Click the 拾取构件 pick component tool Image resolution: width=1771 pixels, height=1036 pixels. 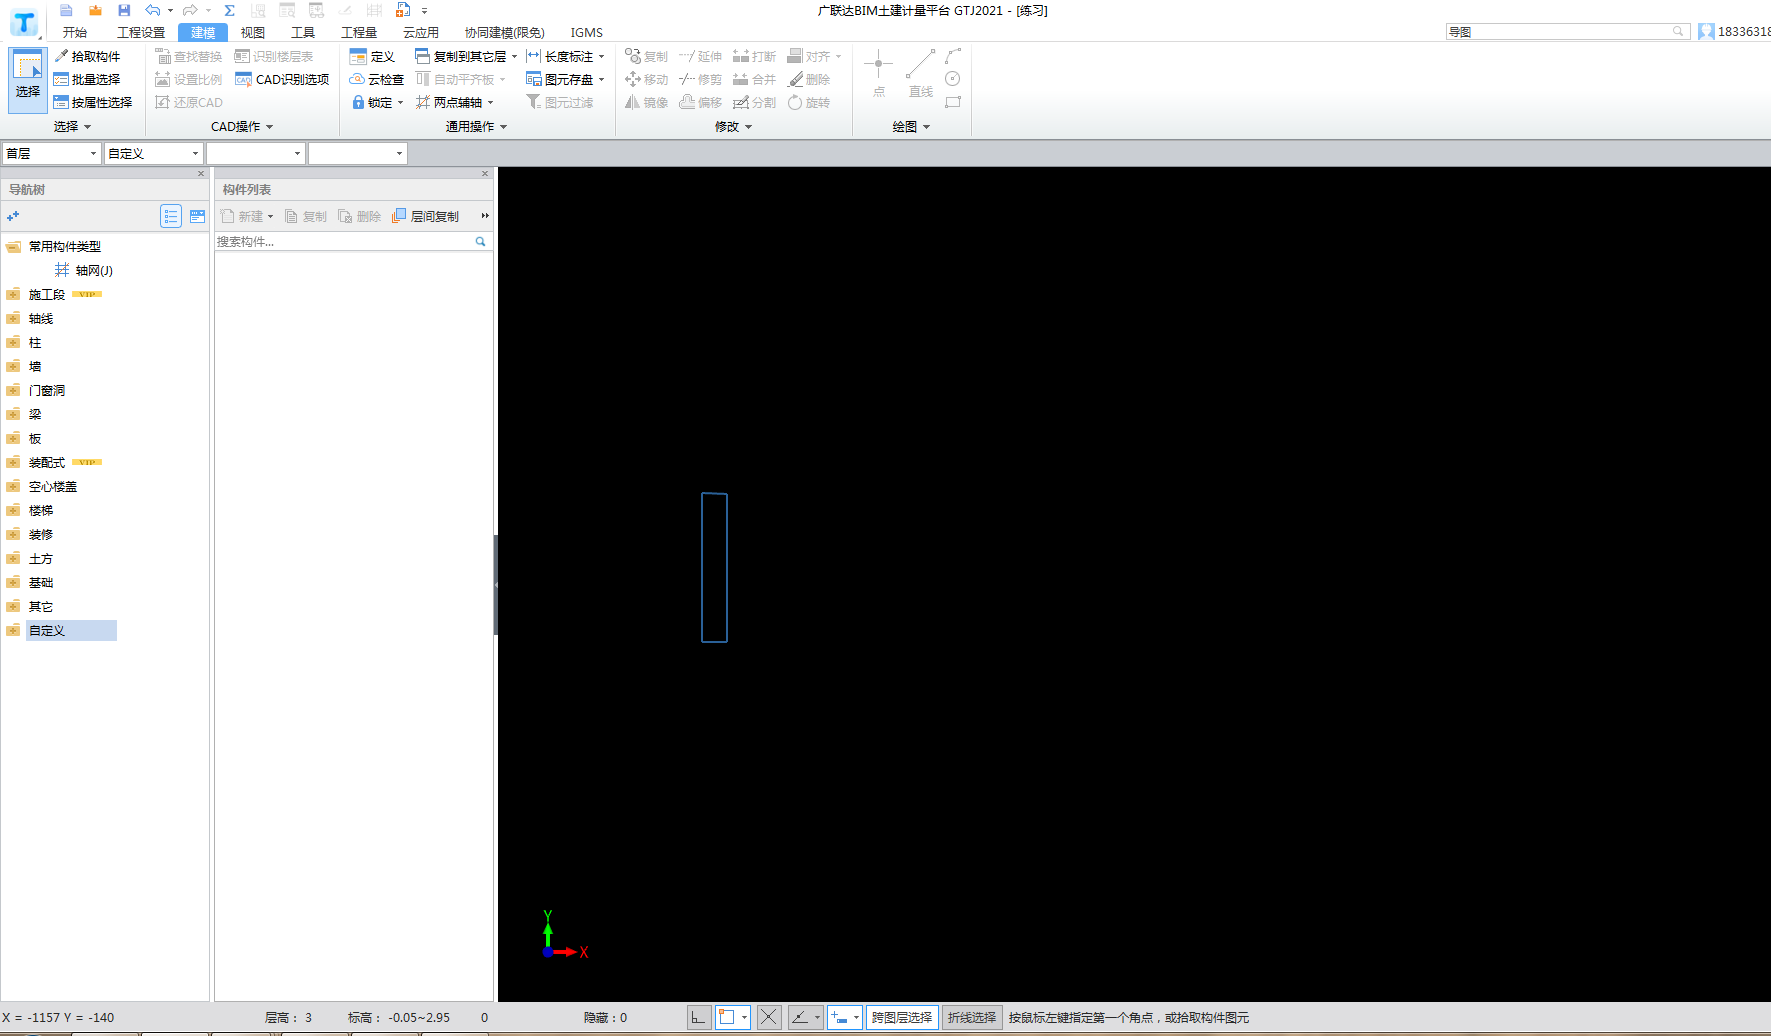point(87,56)
